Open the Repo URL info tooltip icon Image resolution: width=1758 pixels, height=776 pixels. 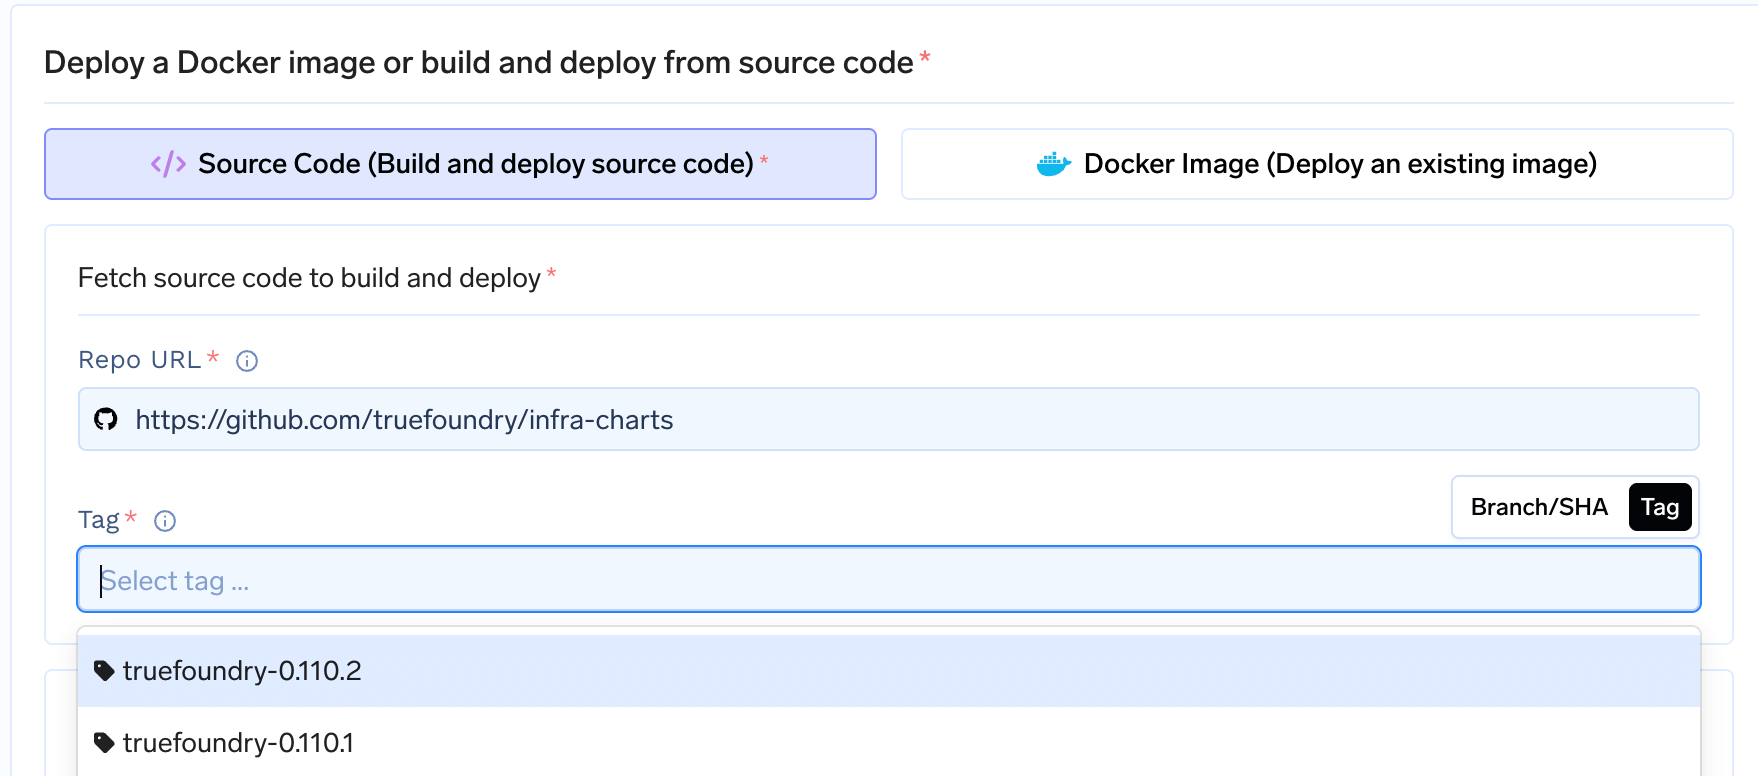point(247,361)
